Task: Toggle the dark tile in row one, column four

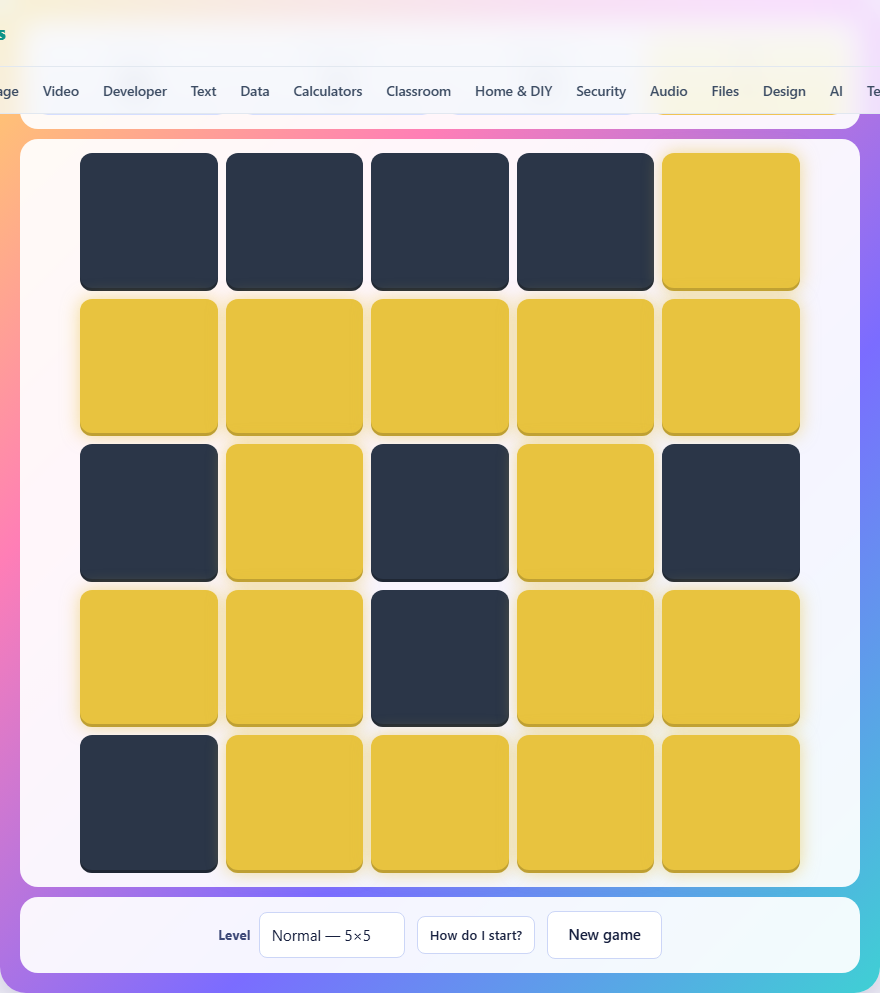Action: 586,222
